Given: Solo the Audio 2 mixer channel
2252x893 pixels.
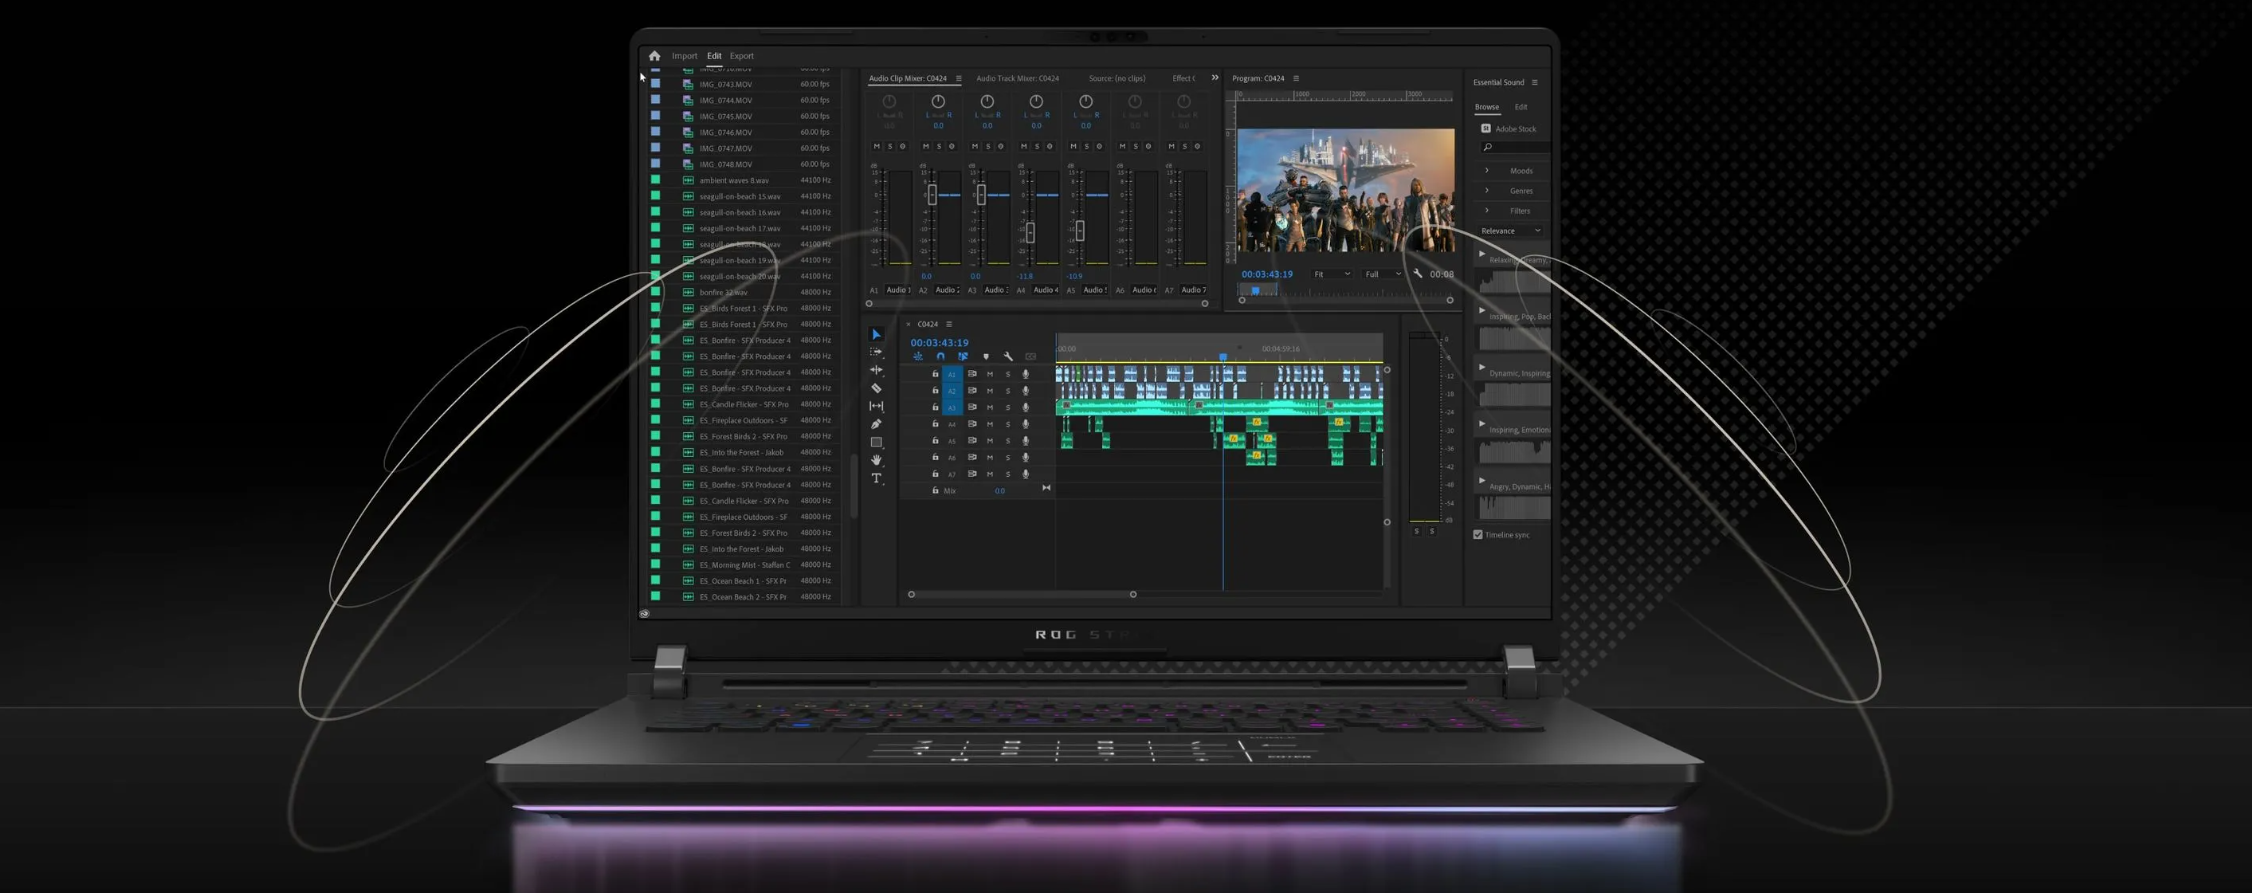Looking at the screenshot, I should (x=939, y=146).
